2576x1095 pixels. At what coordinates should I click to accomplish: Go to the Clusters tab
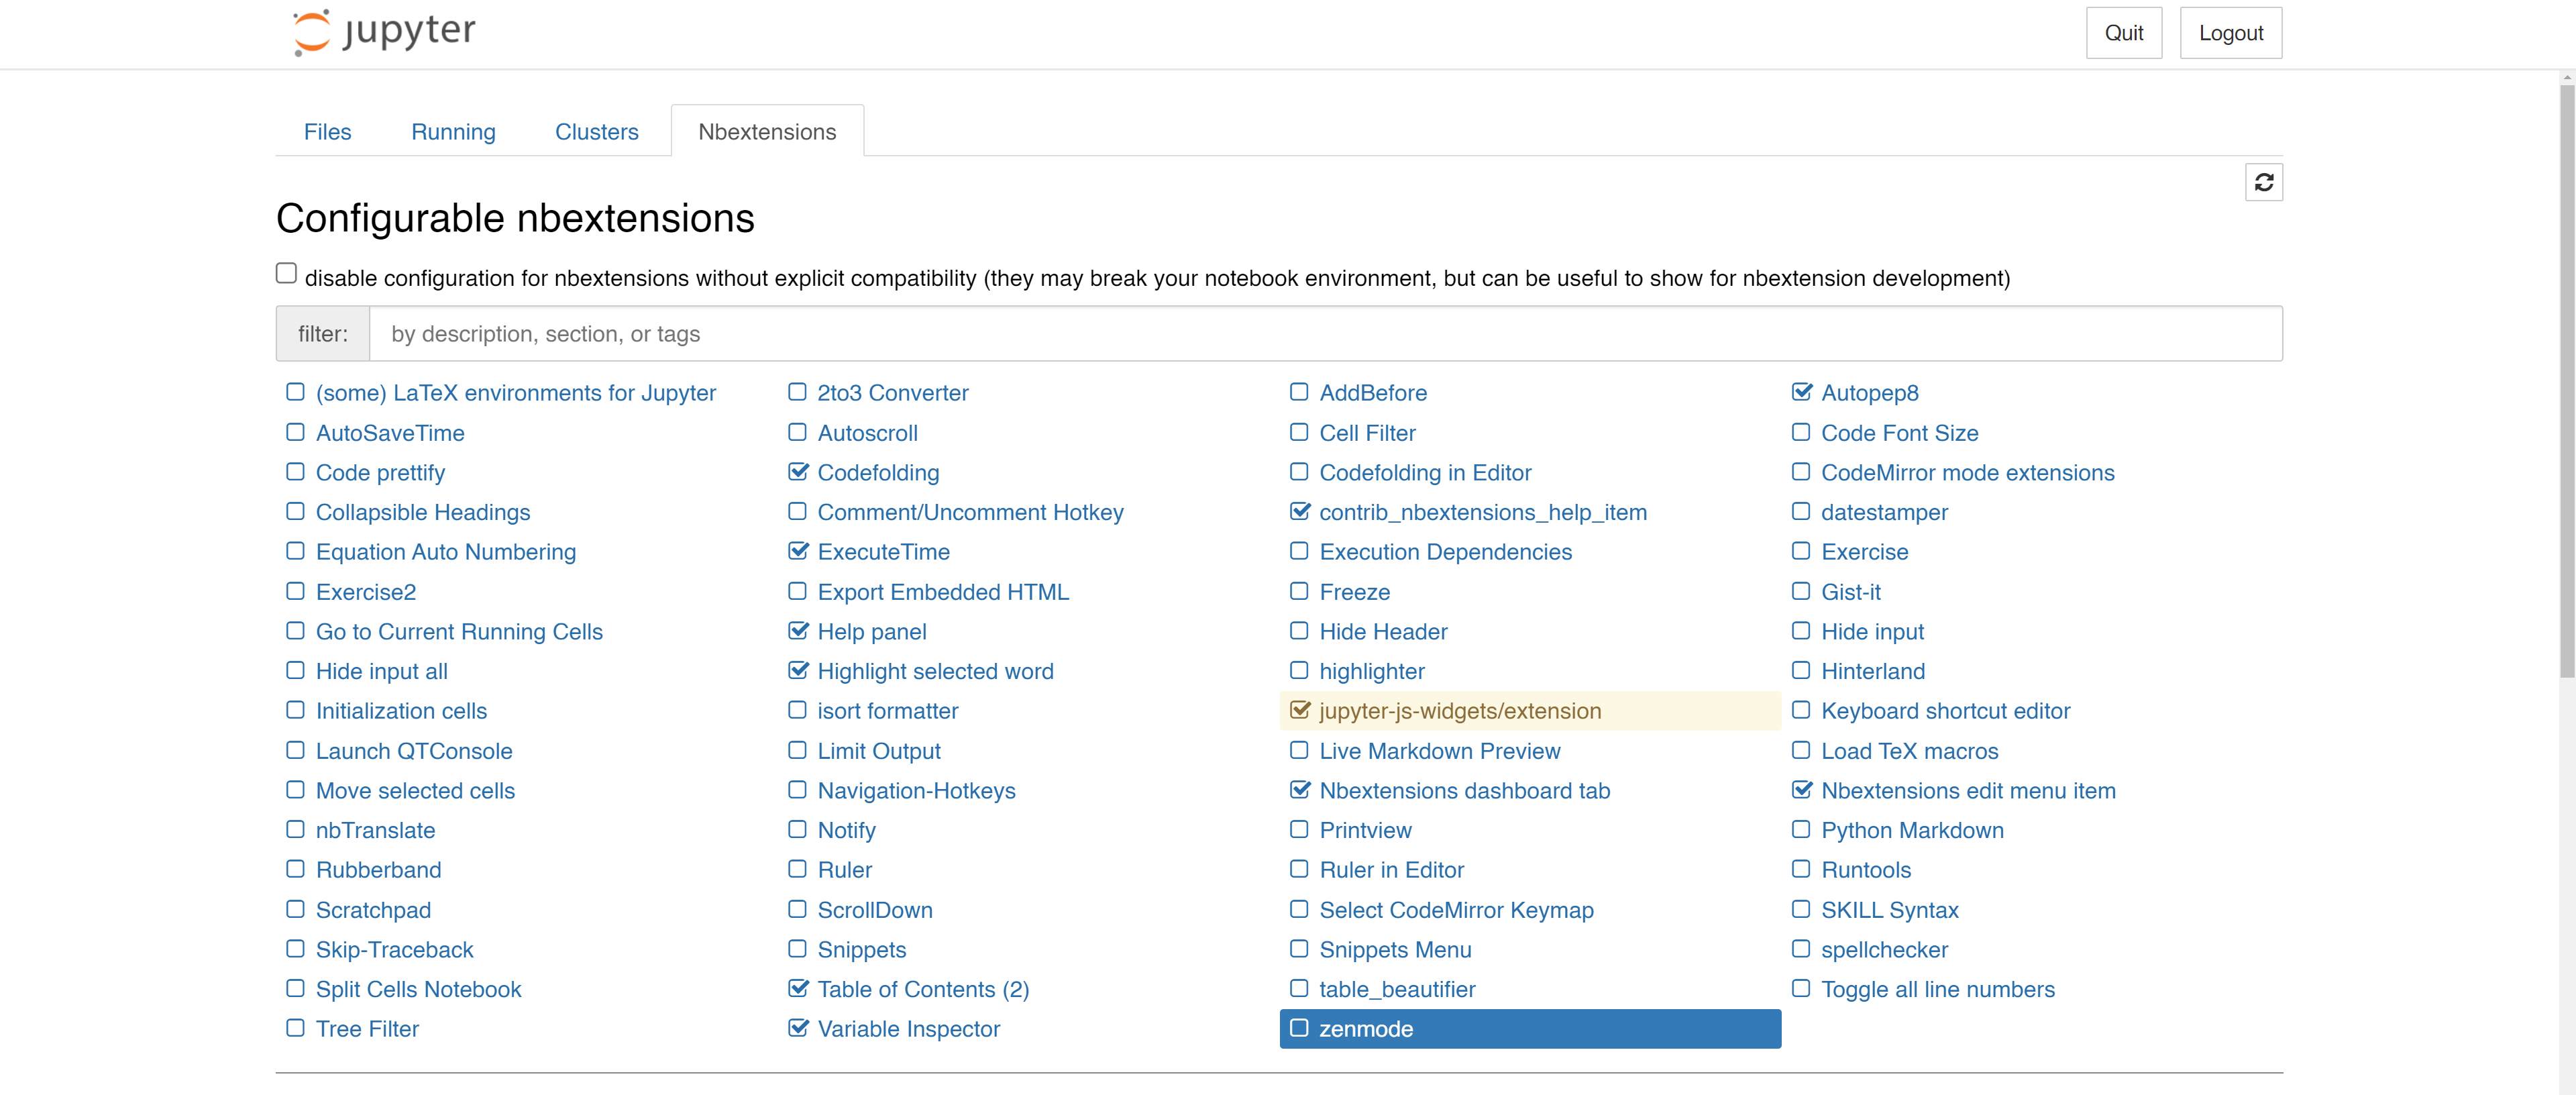[596, 132]
